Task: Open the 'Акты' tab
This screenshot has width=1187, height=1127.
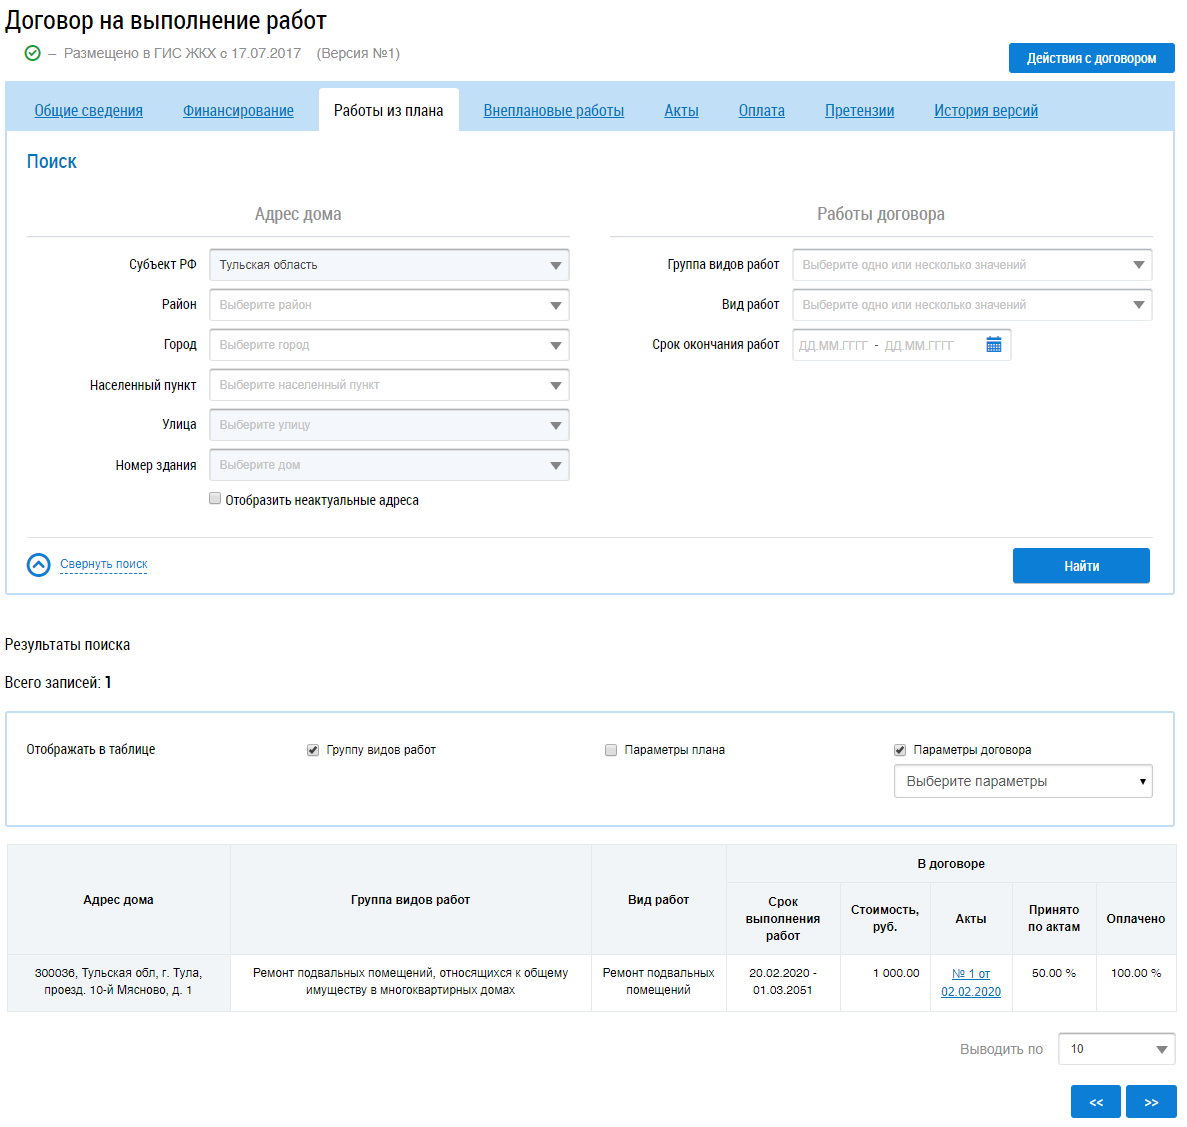Action: point(681,111)
